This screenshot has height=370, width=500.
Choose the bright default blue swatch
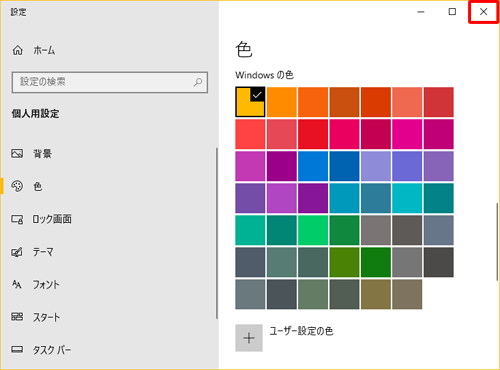[x=313, y=166]
